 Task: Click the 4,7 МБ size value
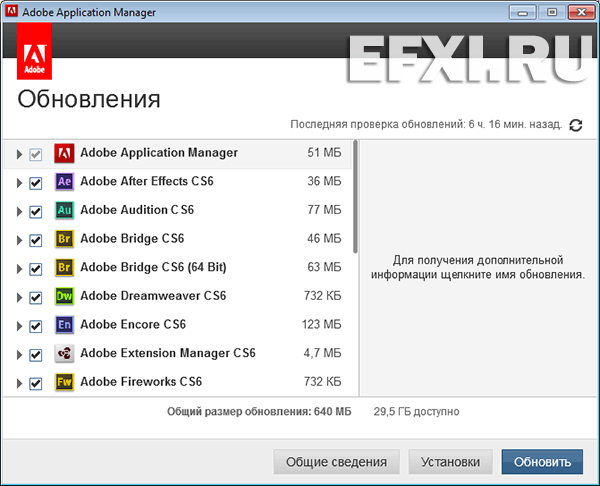tap(323, 353)
